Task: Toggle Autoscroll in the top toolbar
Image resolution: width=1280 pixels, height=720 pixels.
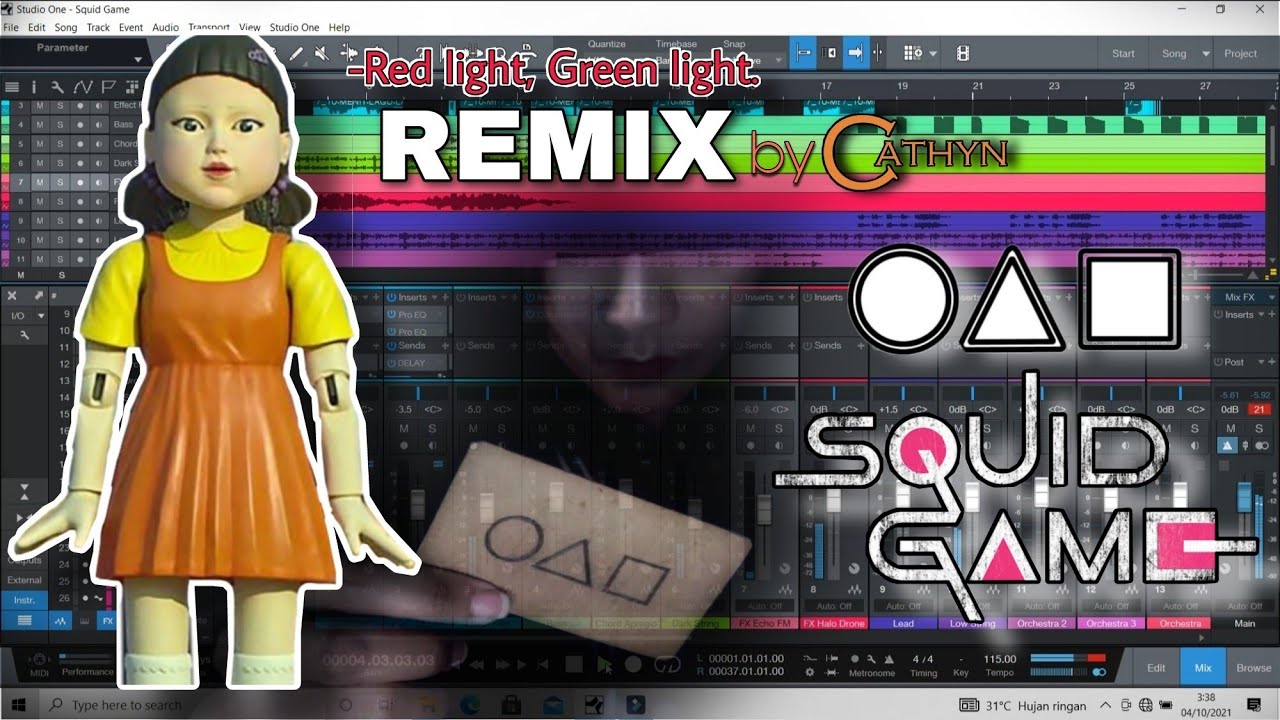Action: coord(803,53)
